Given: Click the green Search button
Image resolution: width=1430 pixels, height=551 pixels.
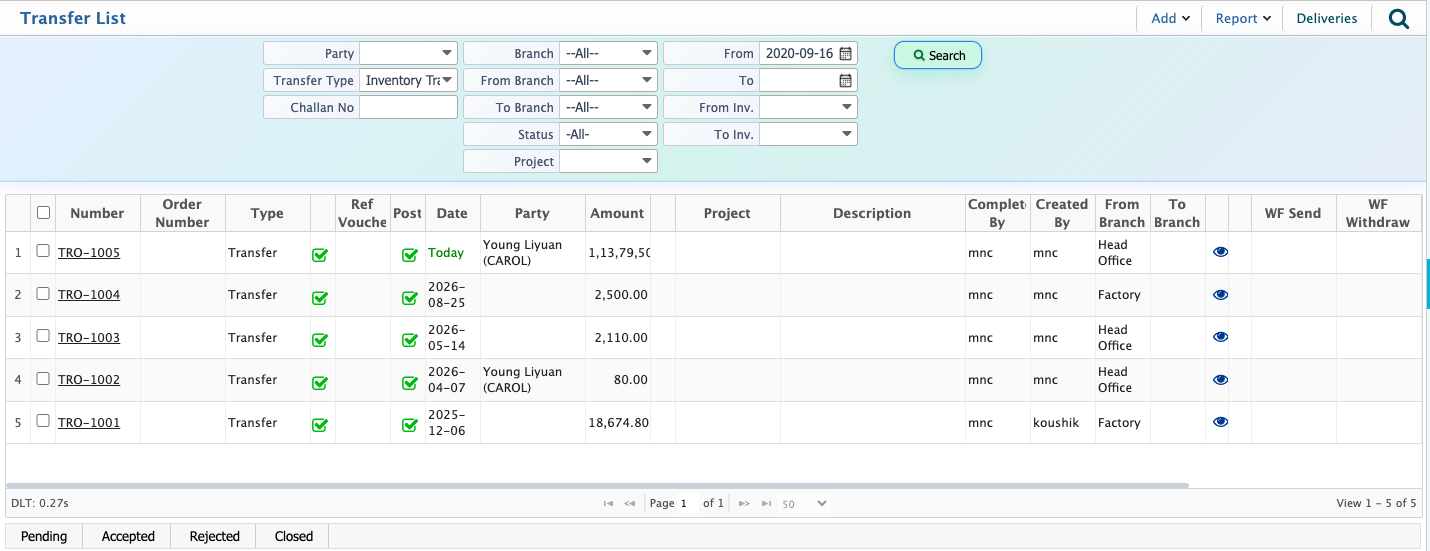Looking at the screenshot, I should pos(938,55).
